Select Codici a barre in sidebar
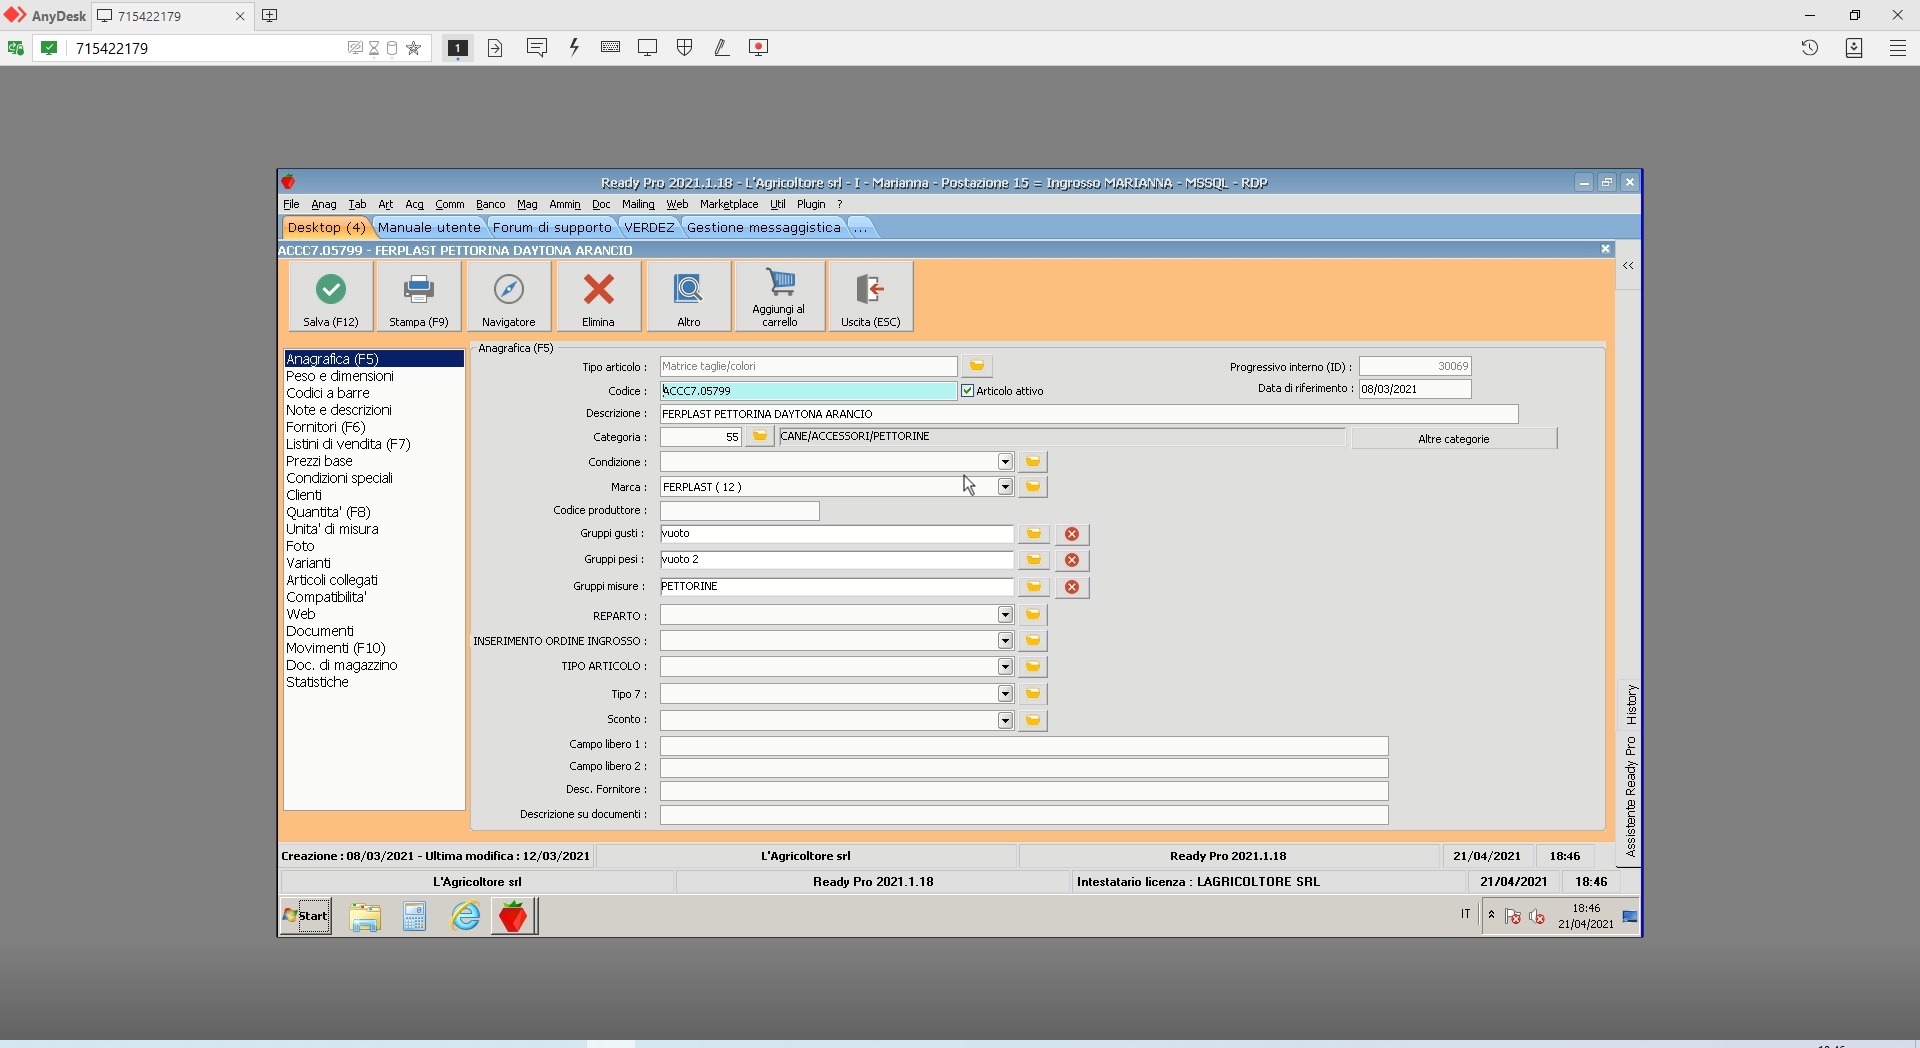Image resolution: width=1920 pixels, height=1048 pixels. [328, 393]
